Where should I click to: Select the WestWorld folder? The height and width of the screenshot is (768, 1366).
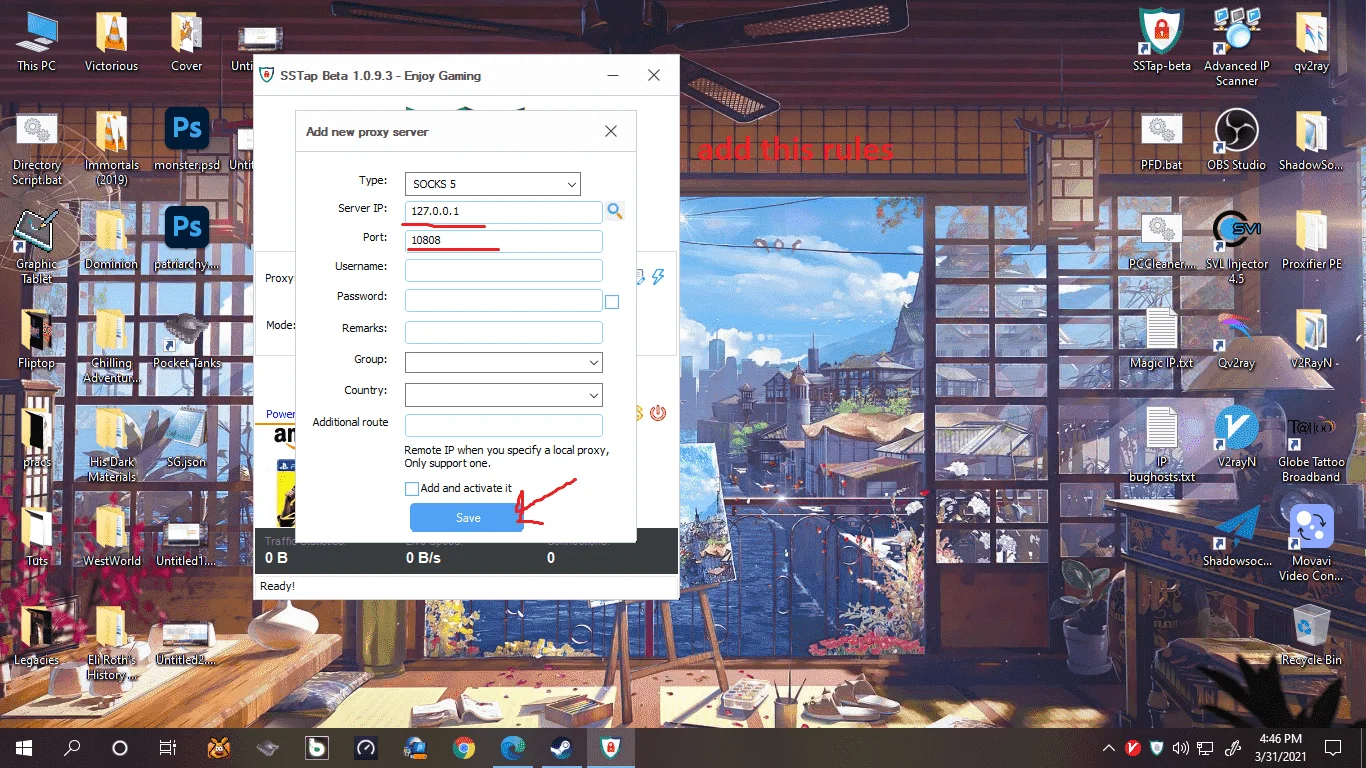(111, 537)
